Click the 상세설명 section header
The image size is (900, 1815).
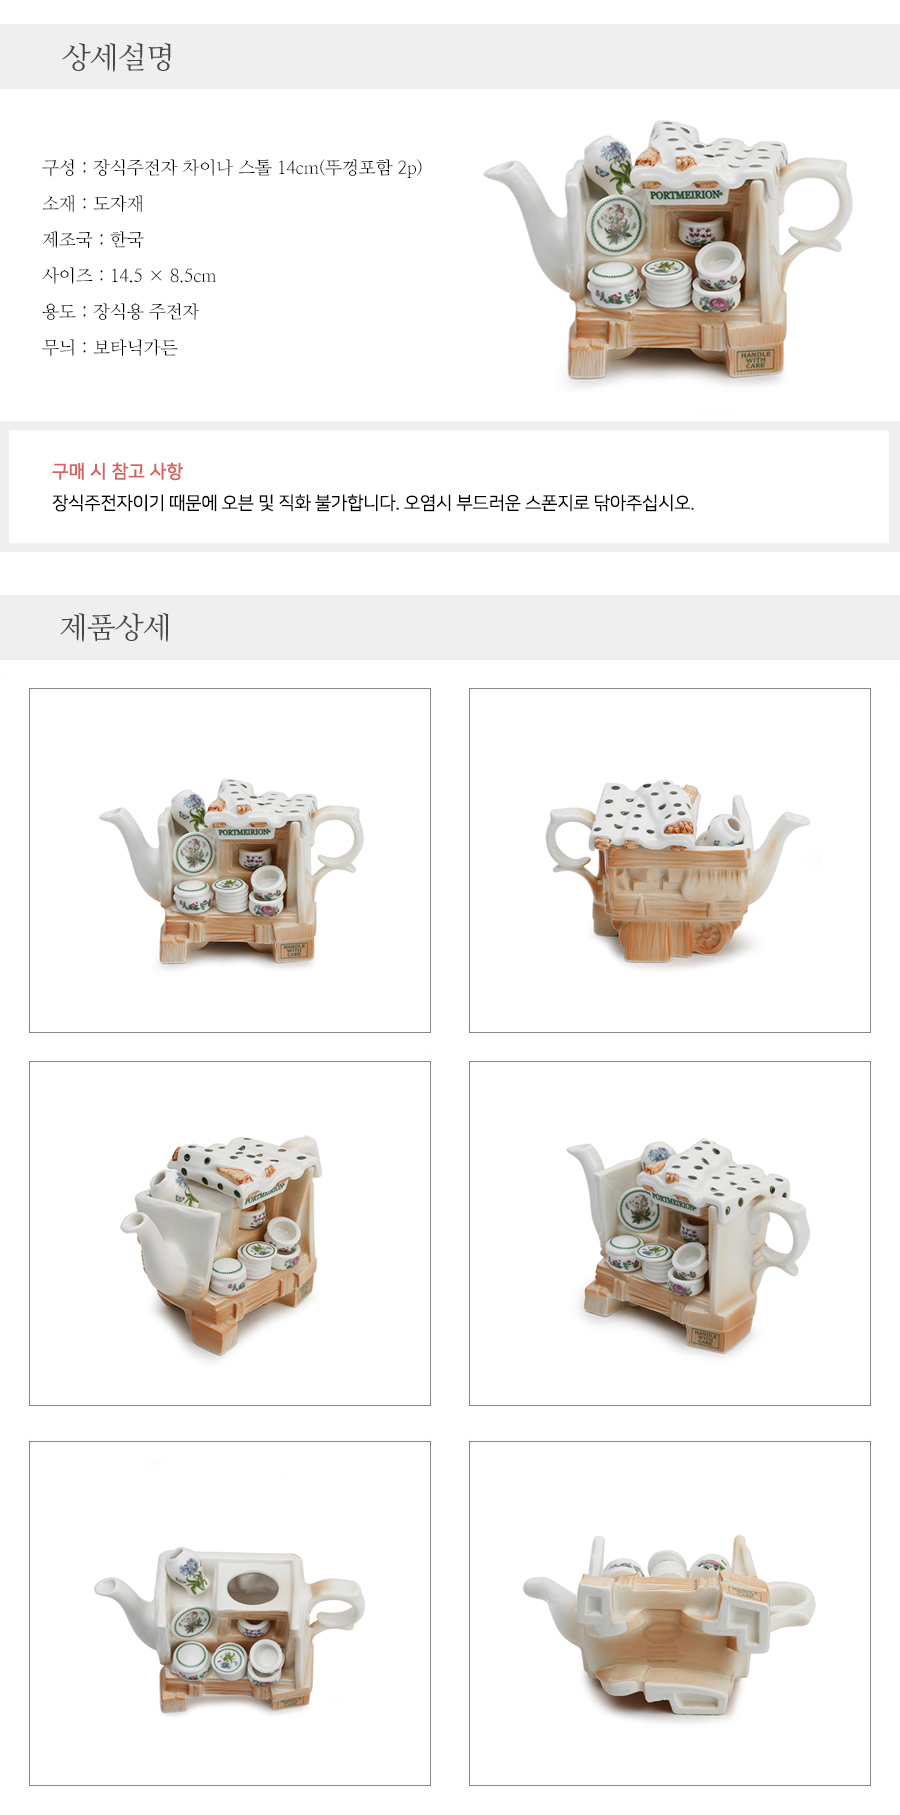[x=118, y=57]
